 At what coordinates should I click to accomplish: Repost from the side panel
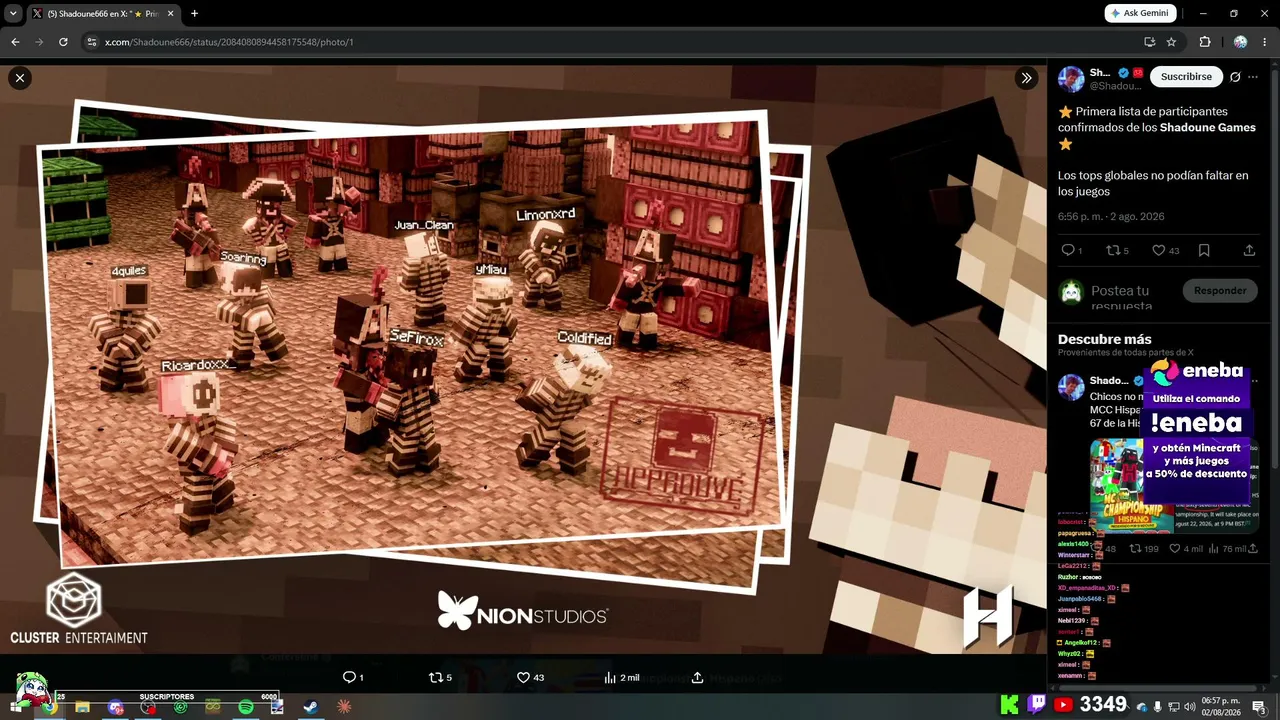tap(1117, 251)
